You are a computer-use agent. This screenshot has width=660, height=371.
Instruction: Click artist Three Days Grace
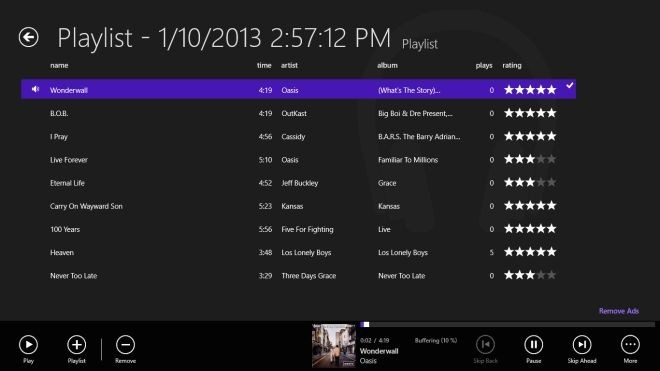pyautogui.click(x=309, y=275)
